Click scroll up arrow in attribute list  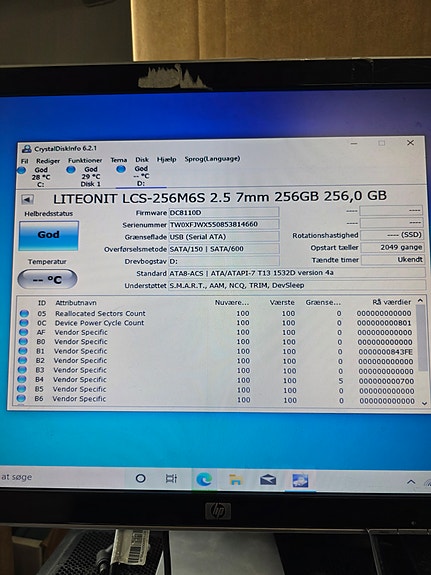click(x=420, y=301)
